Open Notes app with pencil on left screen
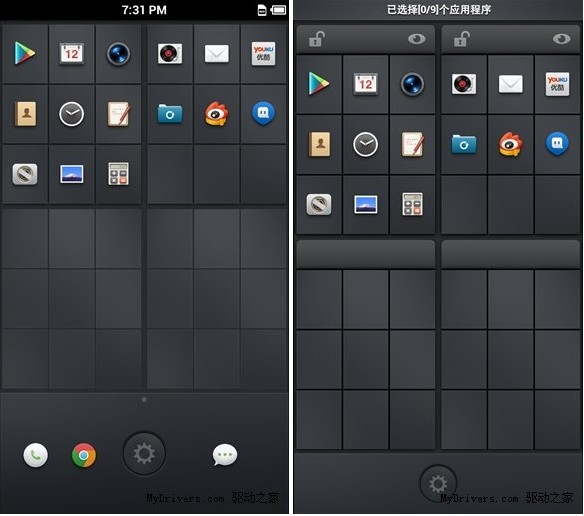The width and height of the screenshot is (584, 516). coord(118,114)
